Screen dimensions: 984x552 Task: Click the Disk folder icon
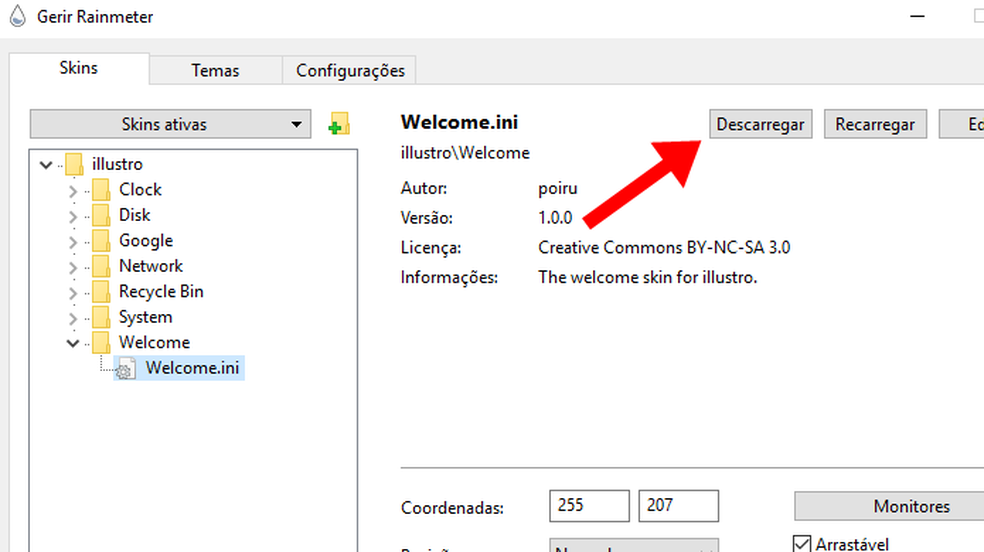coord(101,215)
